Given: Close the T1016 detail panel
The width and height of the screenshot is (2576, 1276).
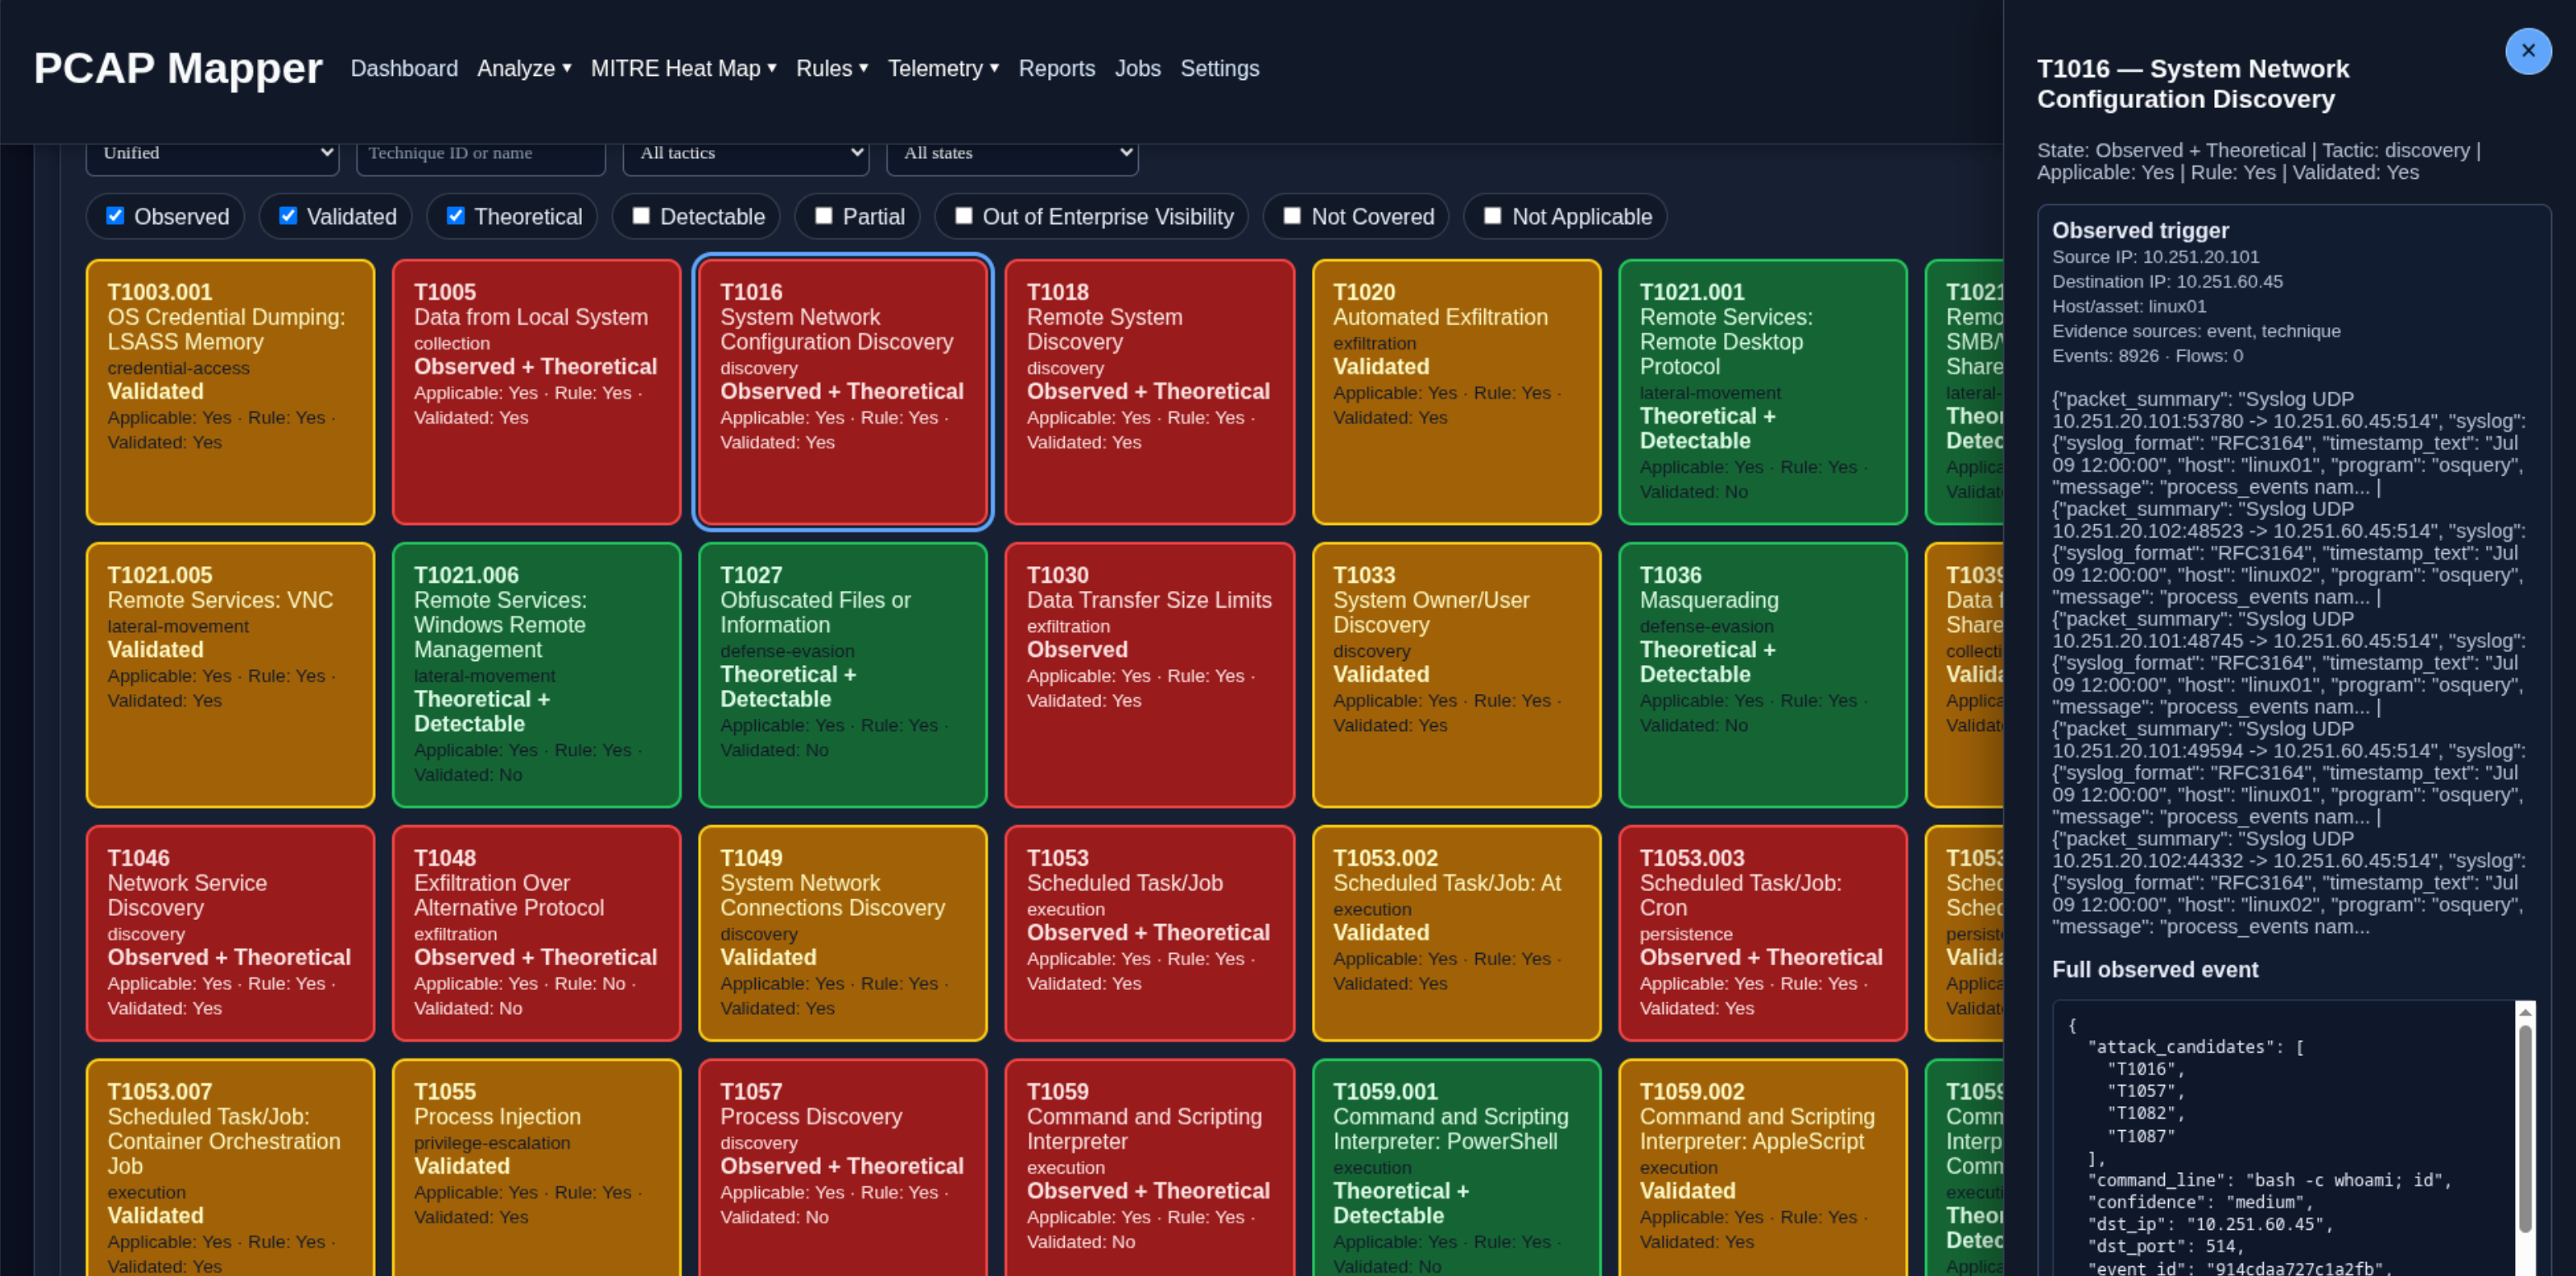Looking at the screenshot, I should (x=2527, y=51).
